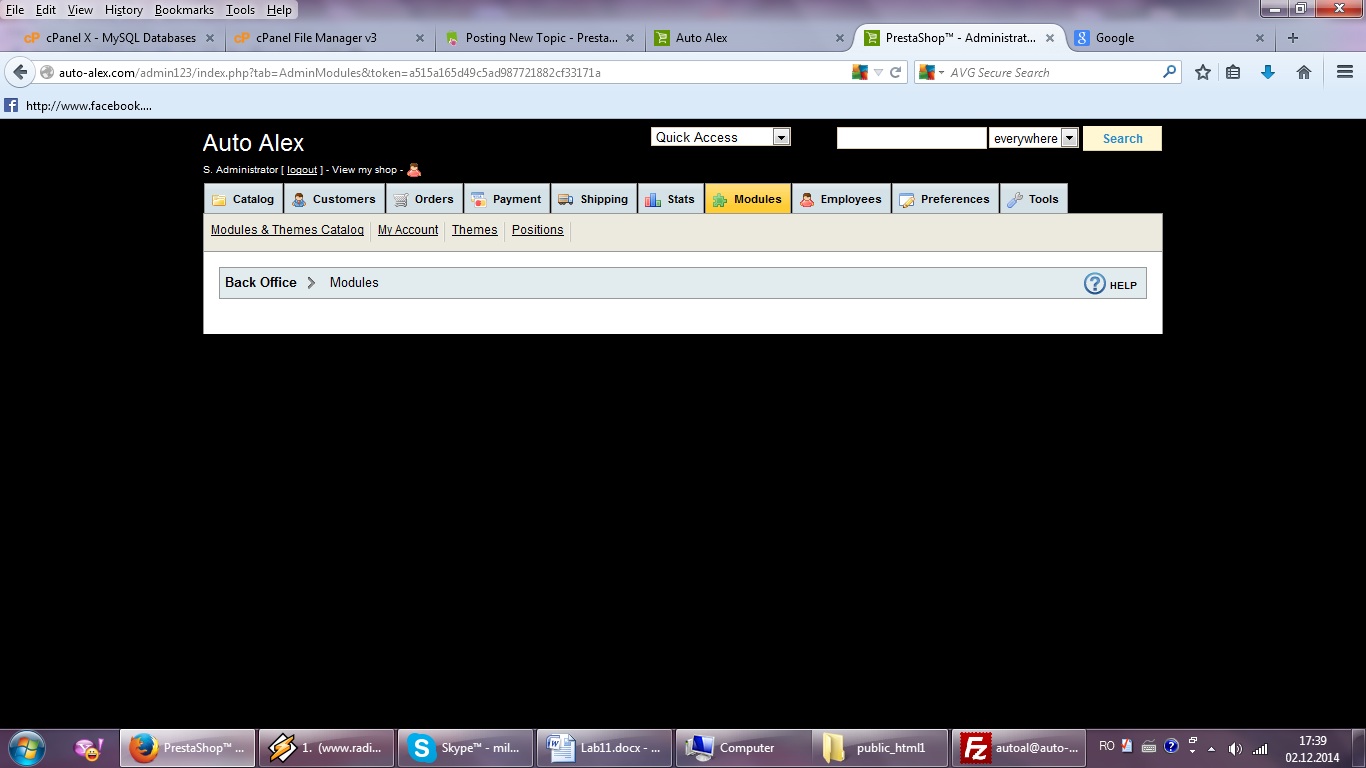Open the File menu
The image size is (1366, 768).
click(15, 10)
